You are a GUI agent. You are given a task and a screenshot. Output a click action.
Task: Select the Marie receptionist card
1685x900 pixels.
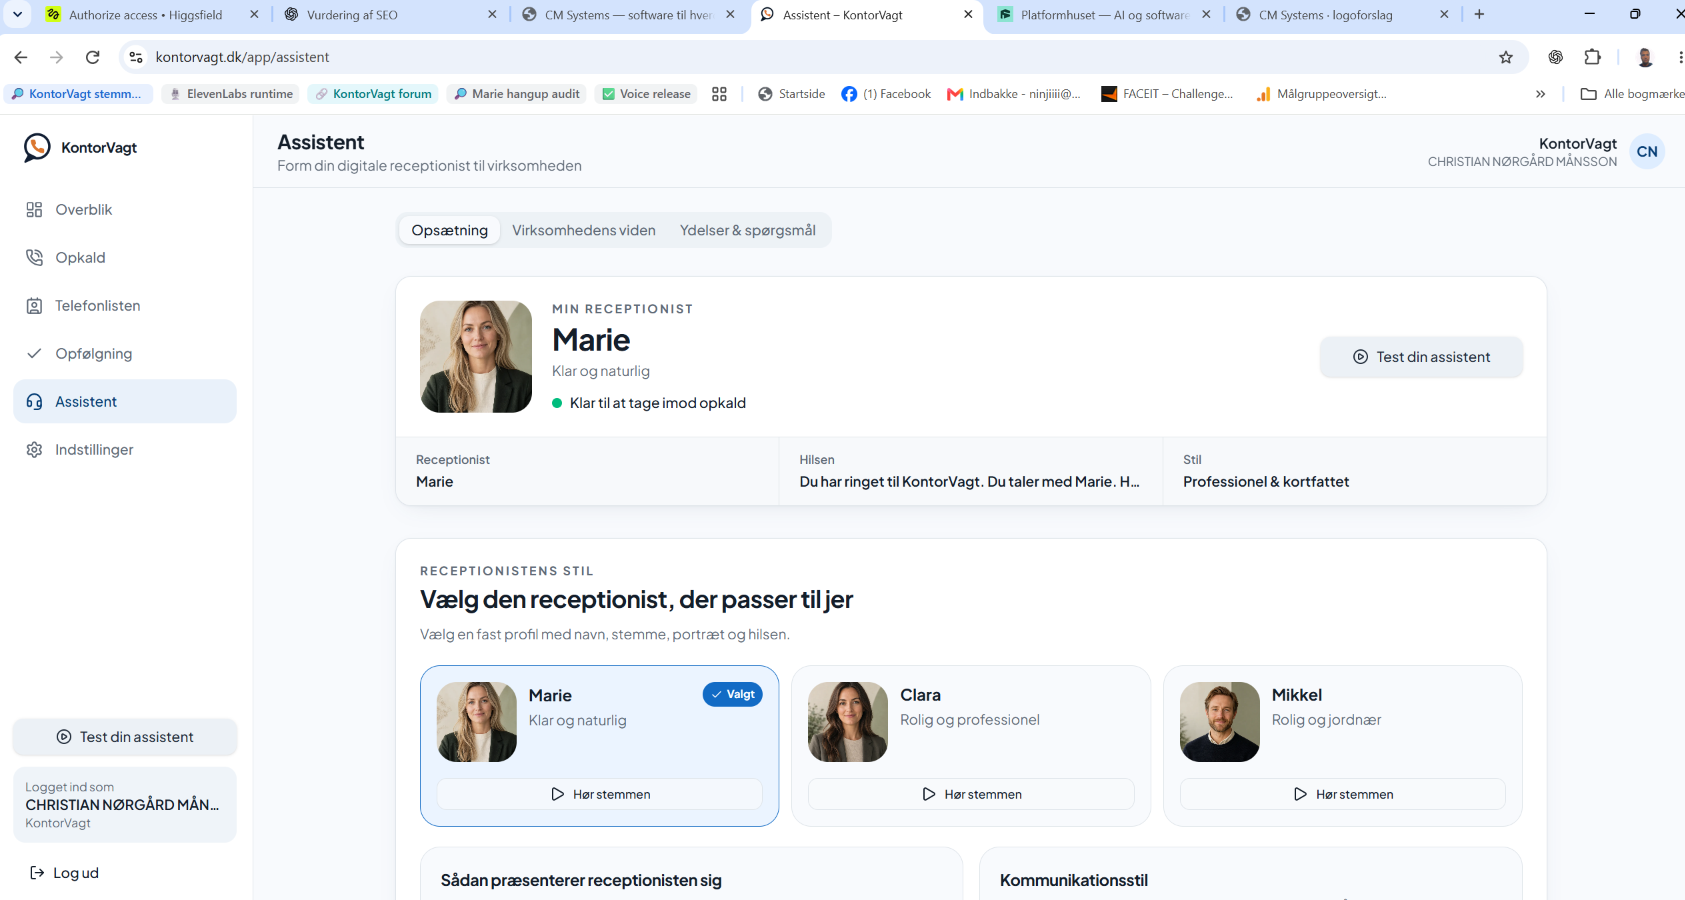pos(600,746)
